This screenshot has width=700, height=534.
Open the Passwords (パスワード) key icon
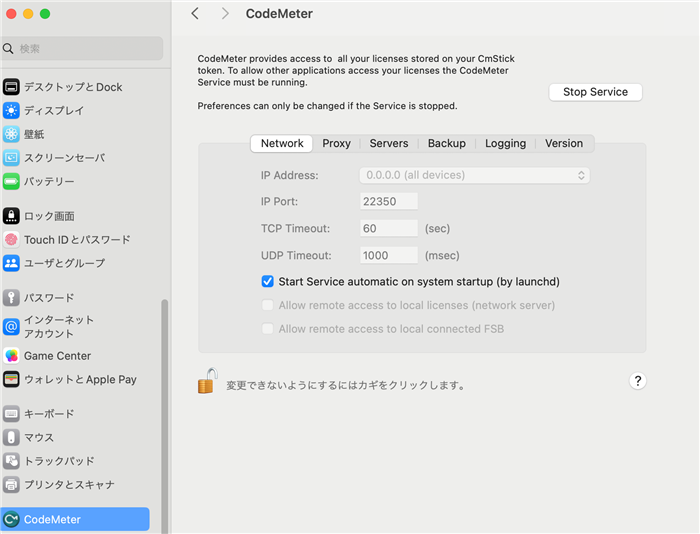pyautogui.click(x=11, y=297)
